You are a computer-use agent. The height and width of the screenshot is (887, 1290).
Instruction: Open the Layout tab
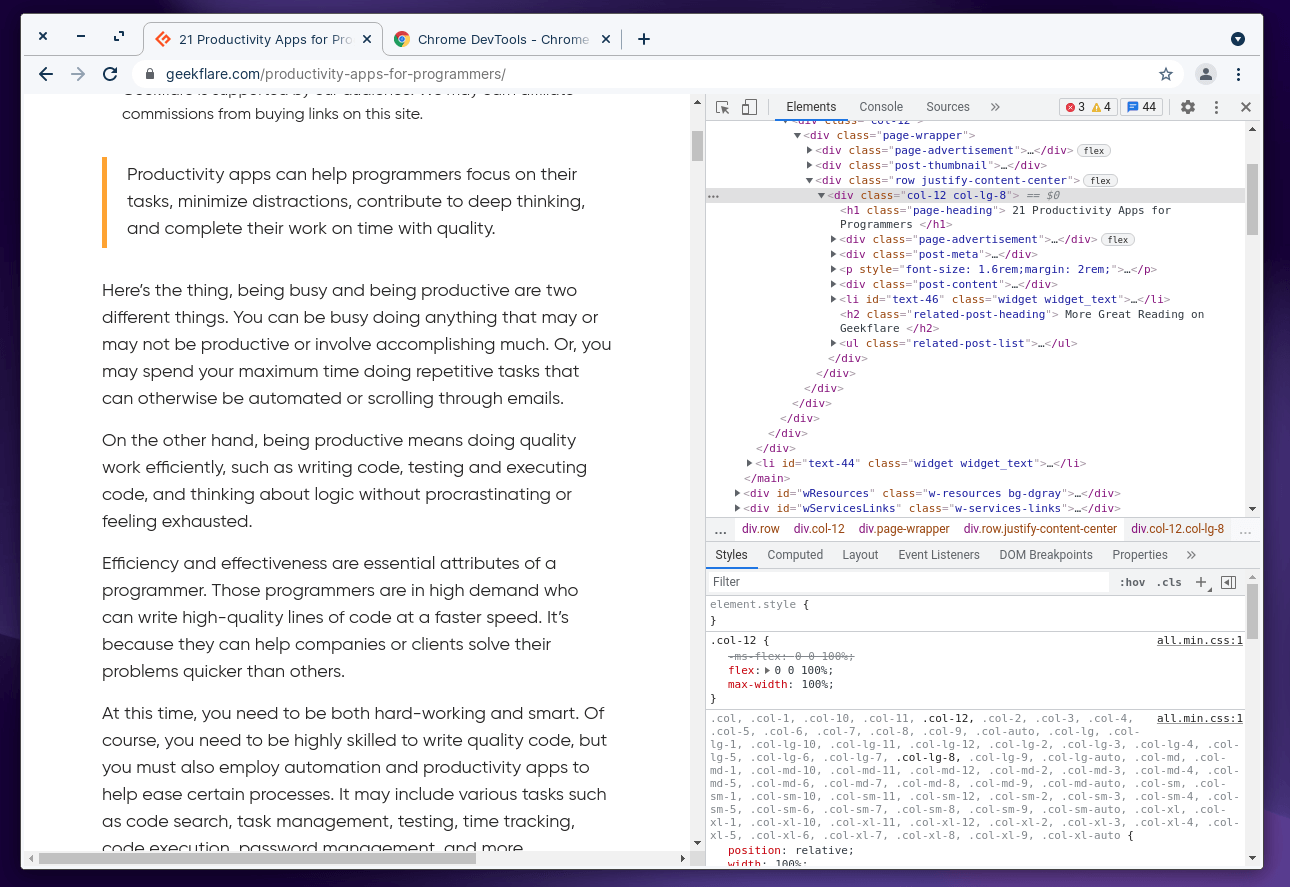860,555
